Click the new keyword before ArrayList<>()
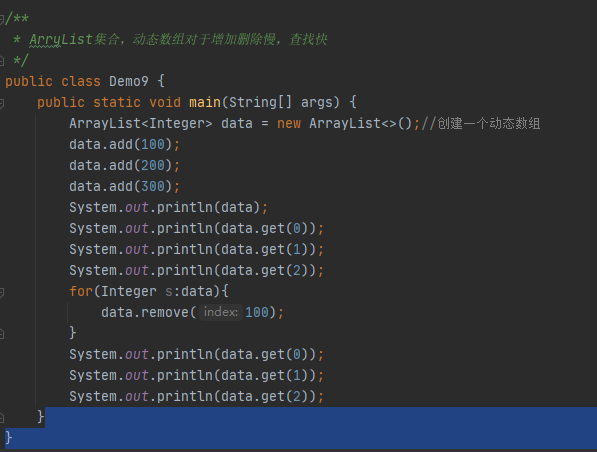 (289, 123)
